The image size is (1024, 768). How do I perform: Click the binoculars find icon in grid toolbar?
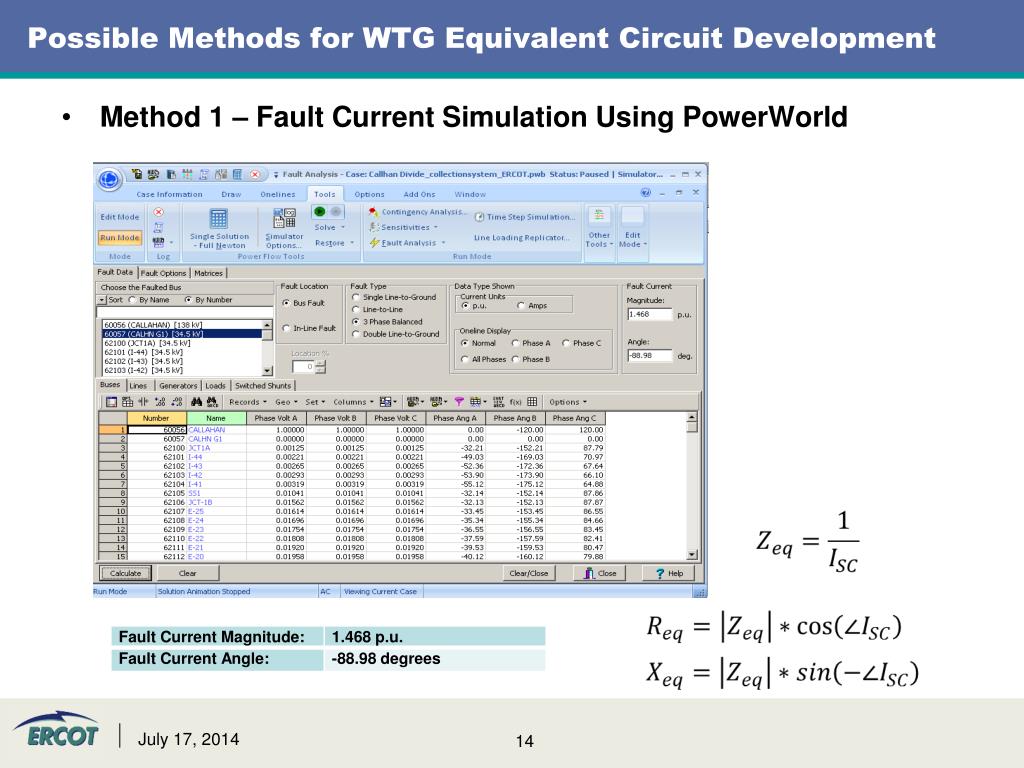[x=196, y=402]
